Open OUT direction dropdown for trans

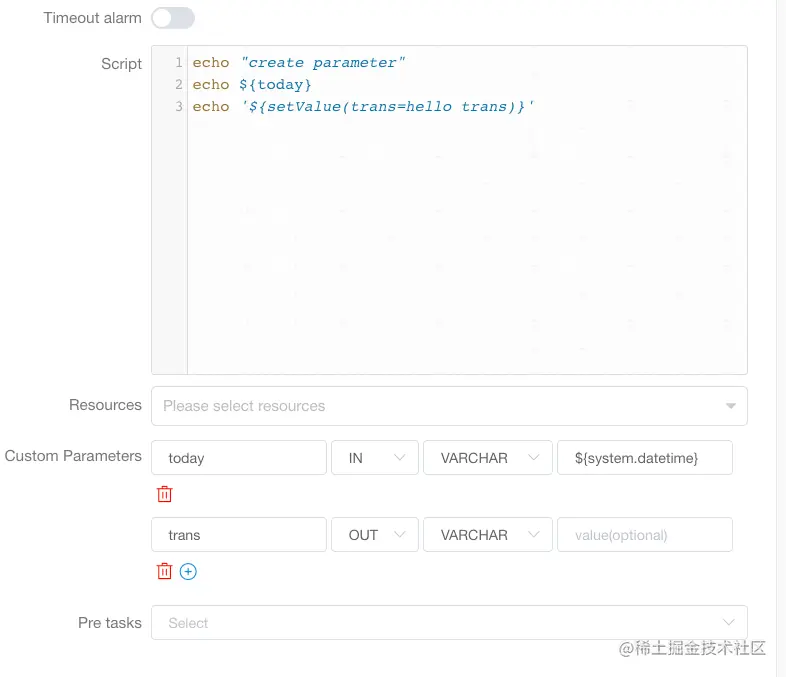(x=375, y=535)
